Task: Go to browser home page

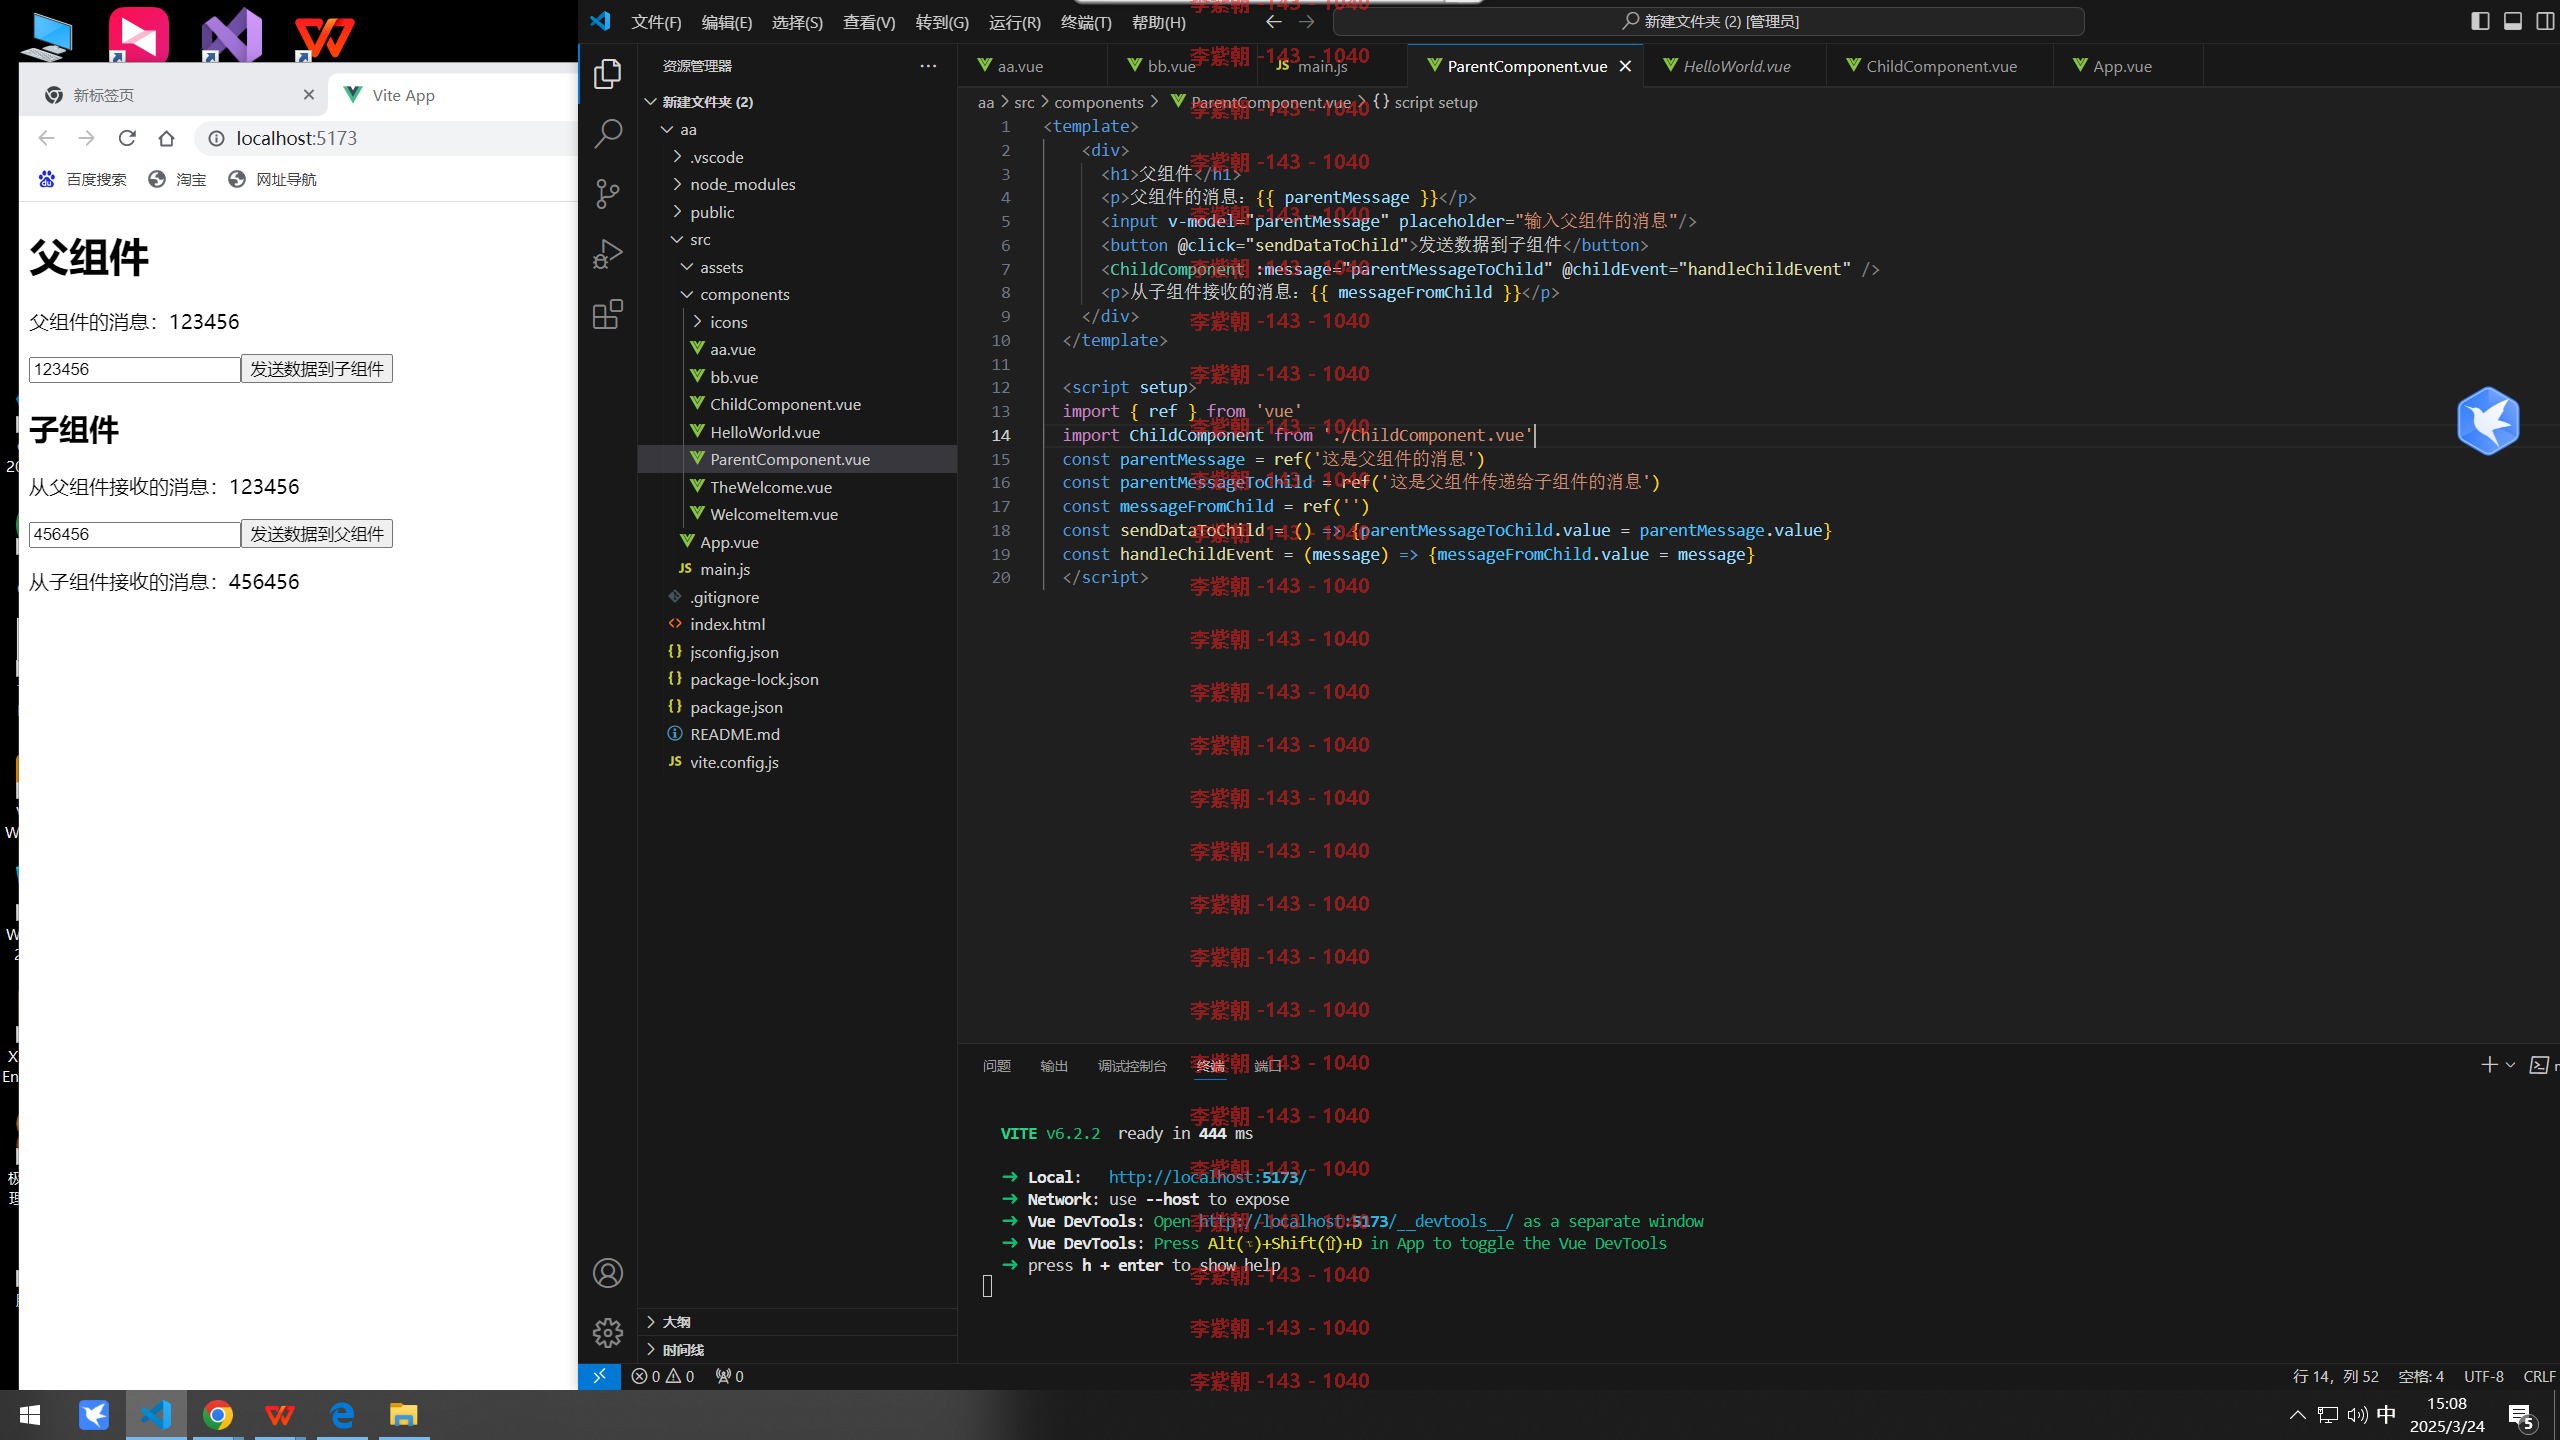Action: 167,138
